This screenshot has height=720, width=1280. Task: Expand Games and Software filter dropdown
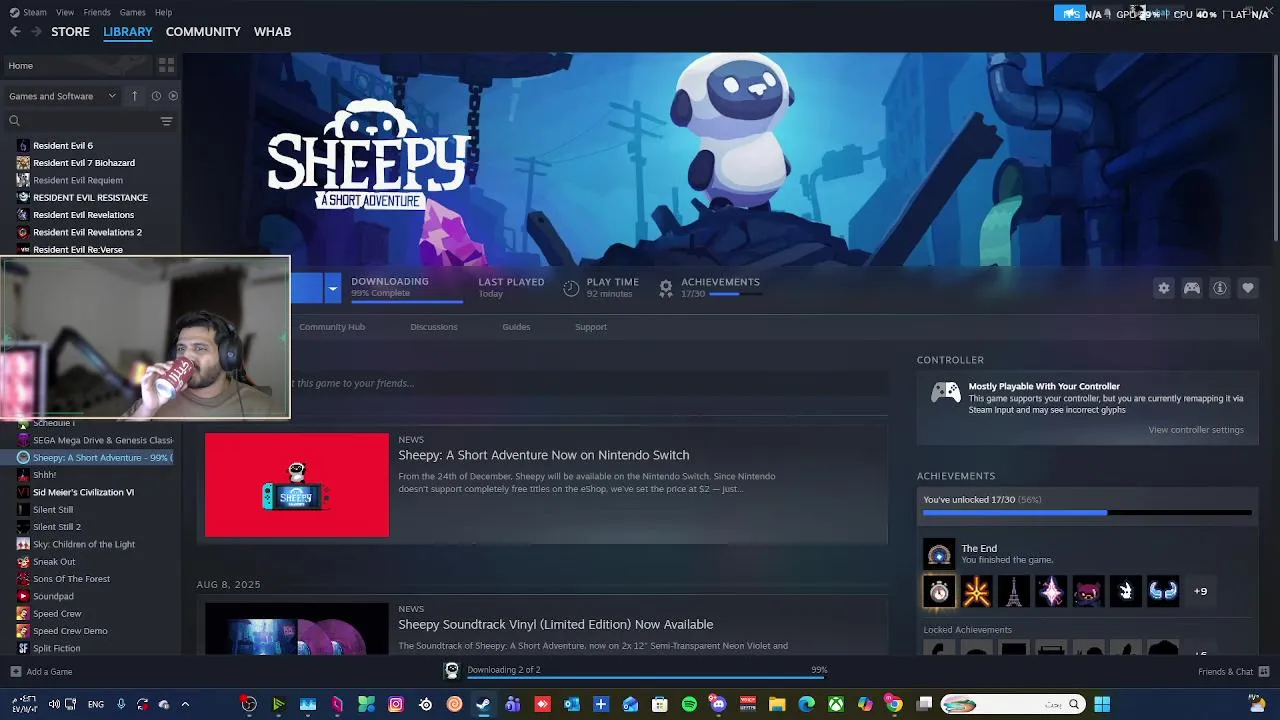click(62, 96)
